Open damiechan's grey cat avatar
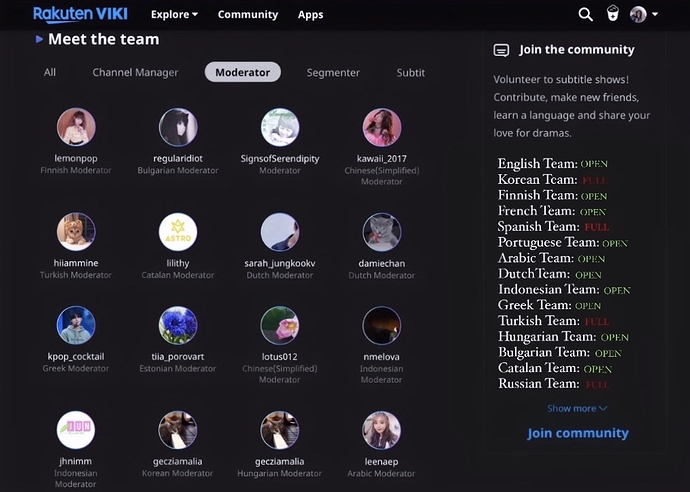This screenshot has width=690, height=492. 382,232
